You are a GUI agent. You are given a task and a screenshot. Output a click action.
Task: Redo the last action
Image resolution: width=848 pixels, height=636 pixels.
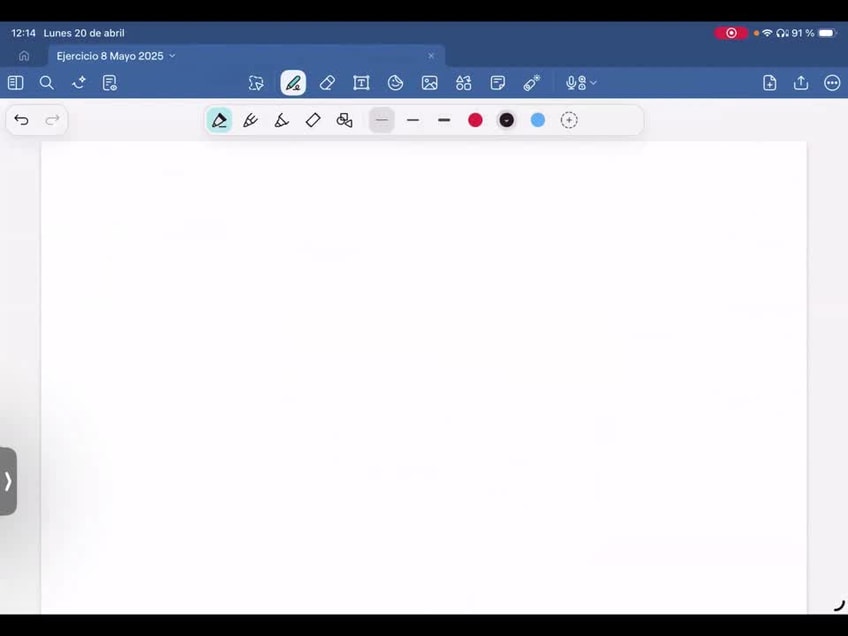(x=52, y=120)
